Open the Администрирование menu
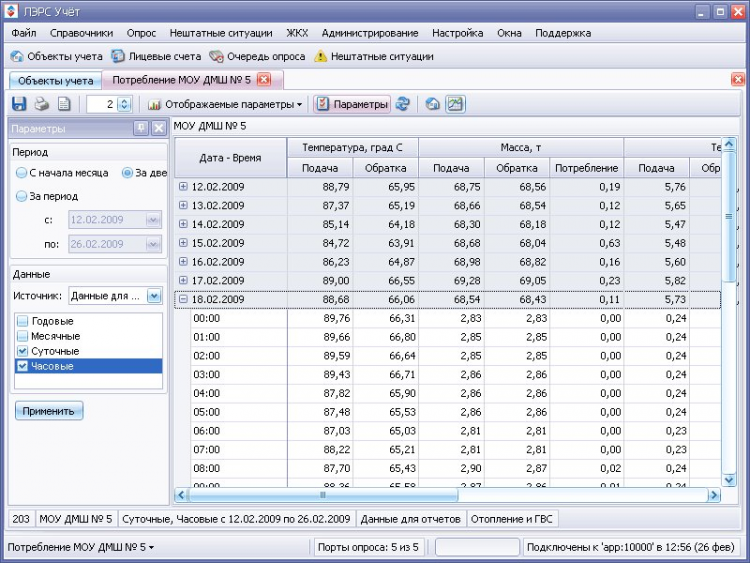 tap(370, 33)
